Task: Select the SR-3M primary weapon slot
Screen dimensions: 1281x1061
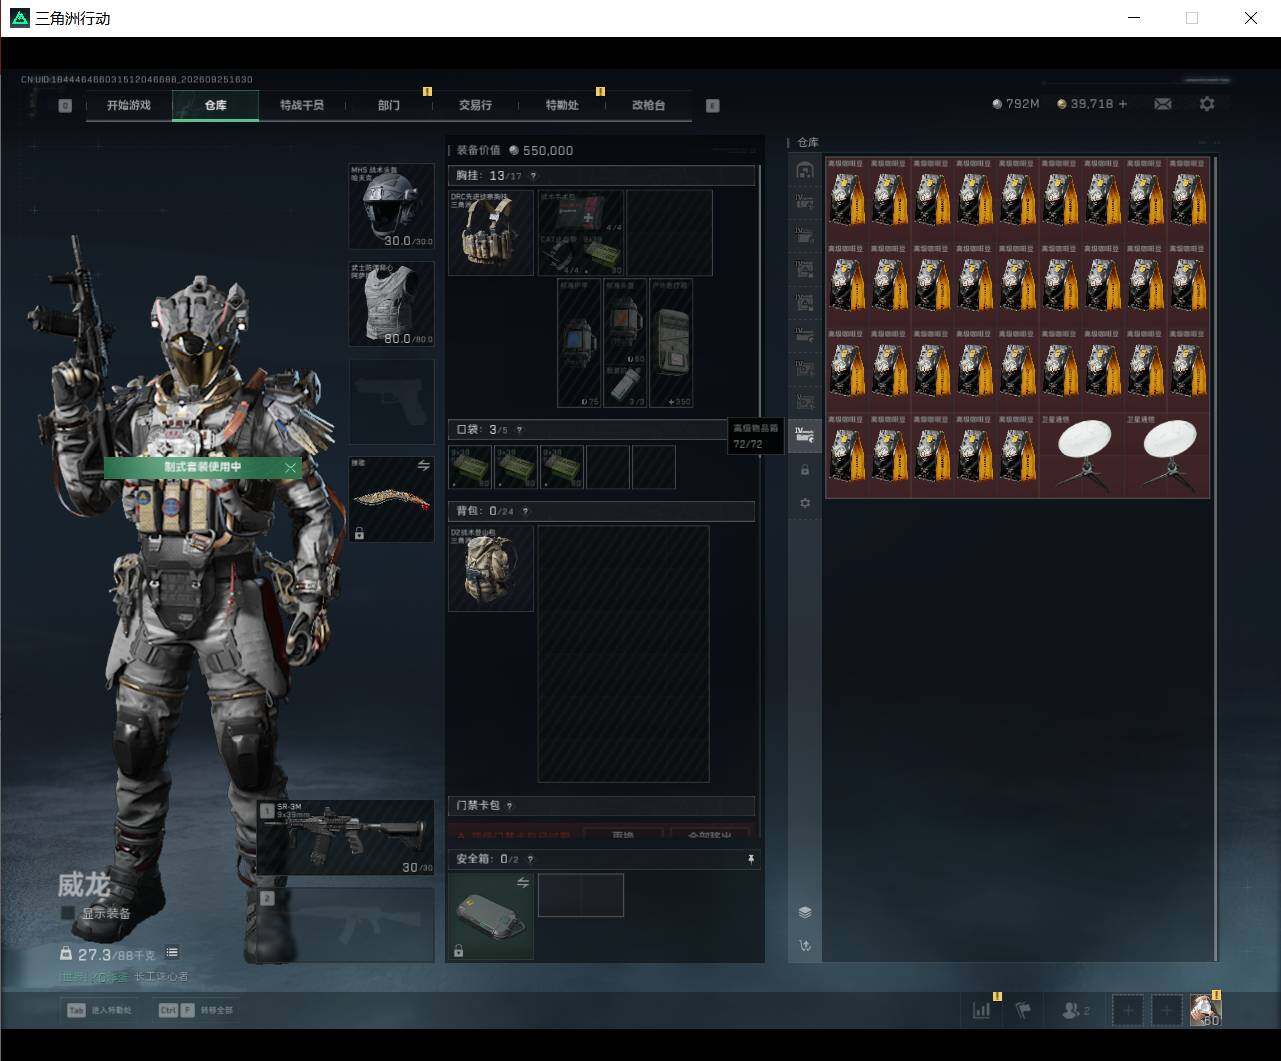Action: (x=346, y=838)
